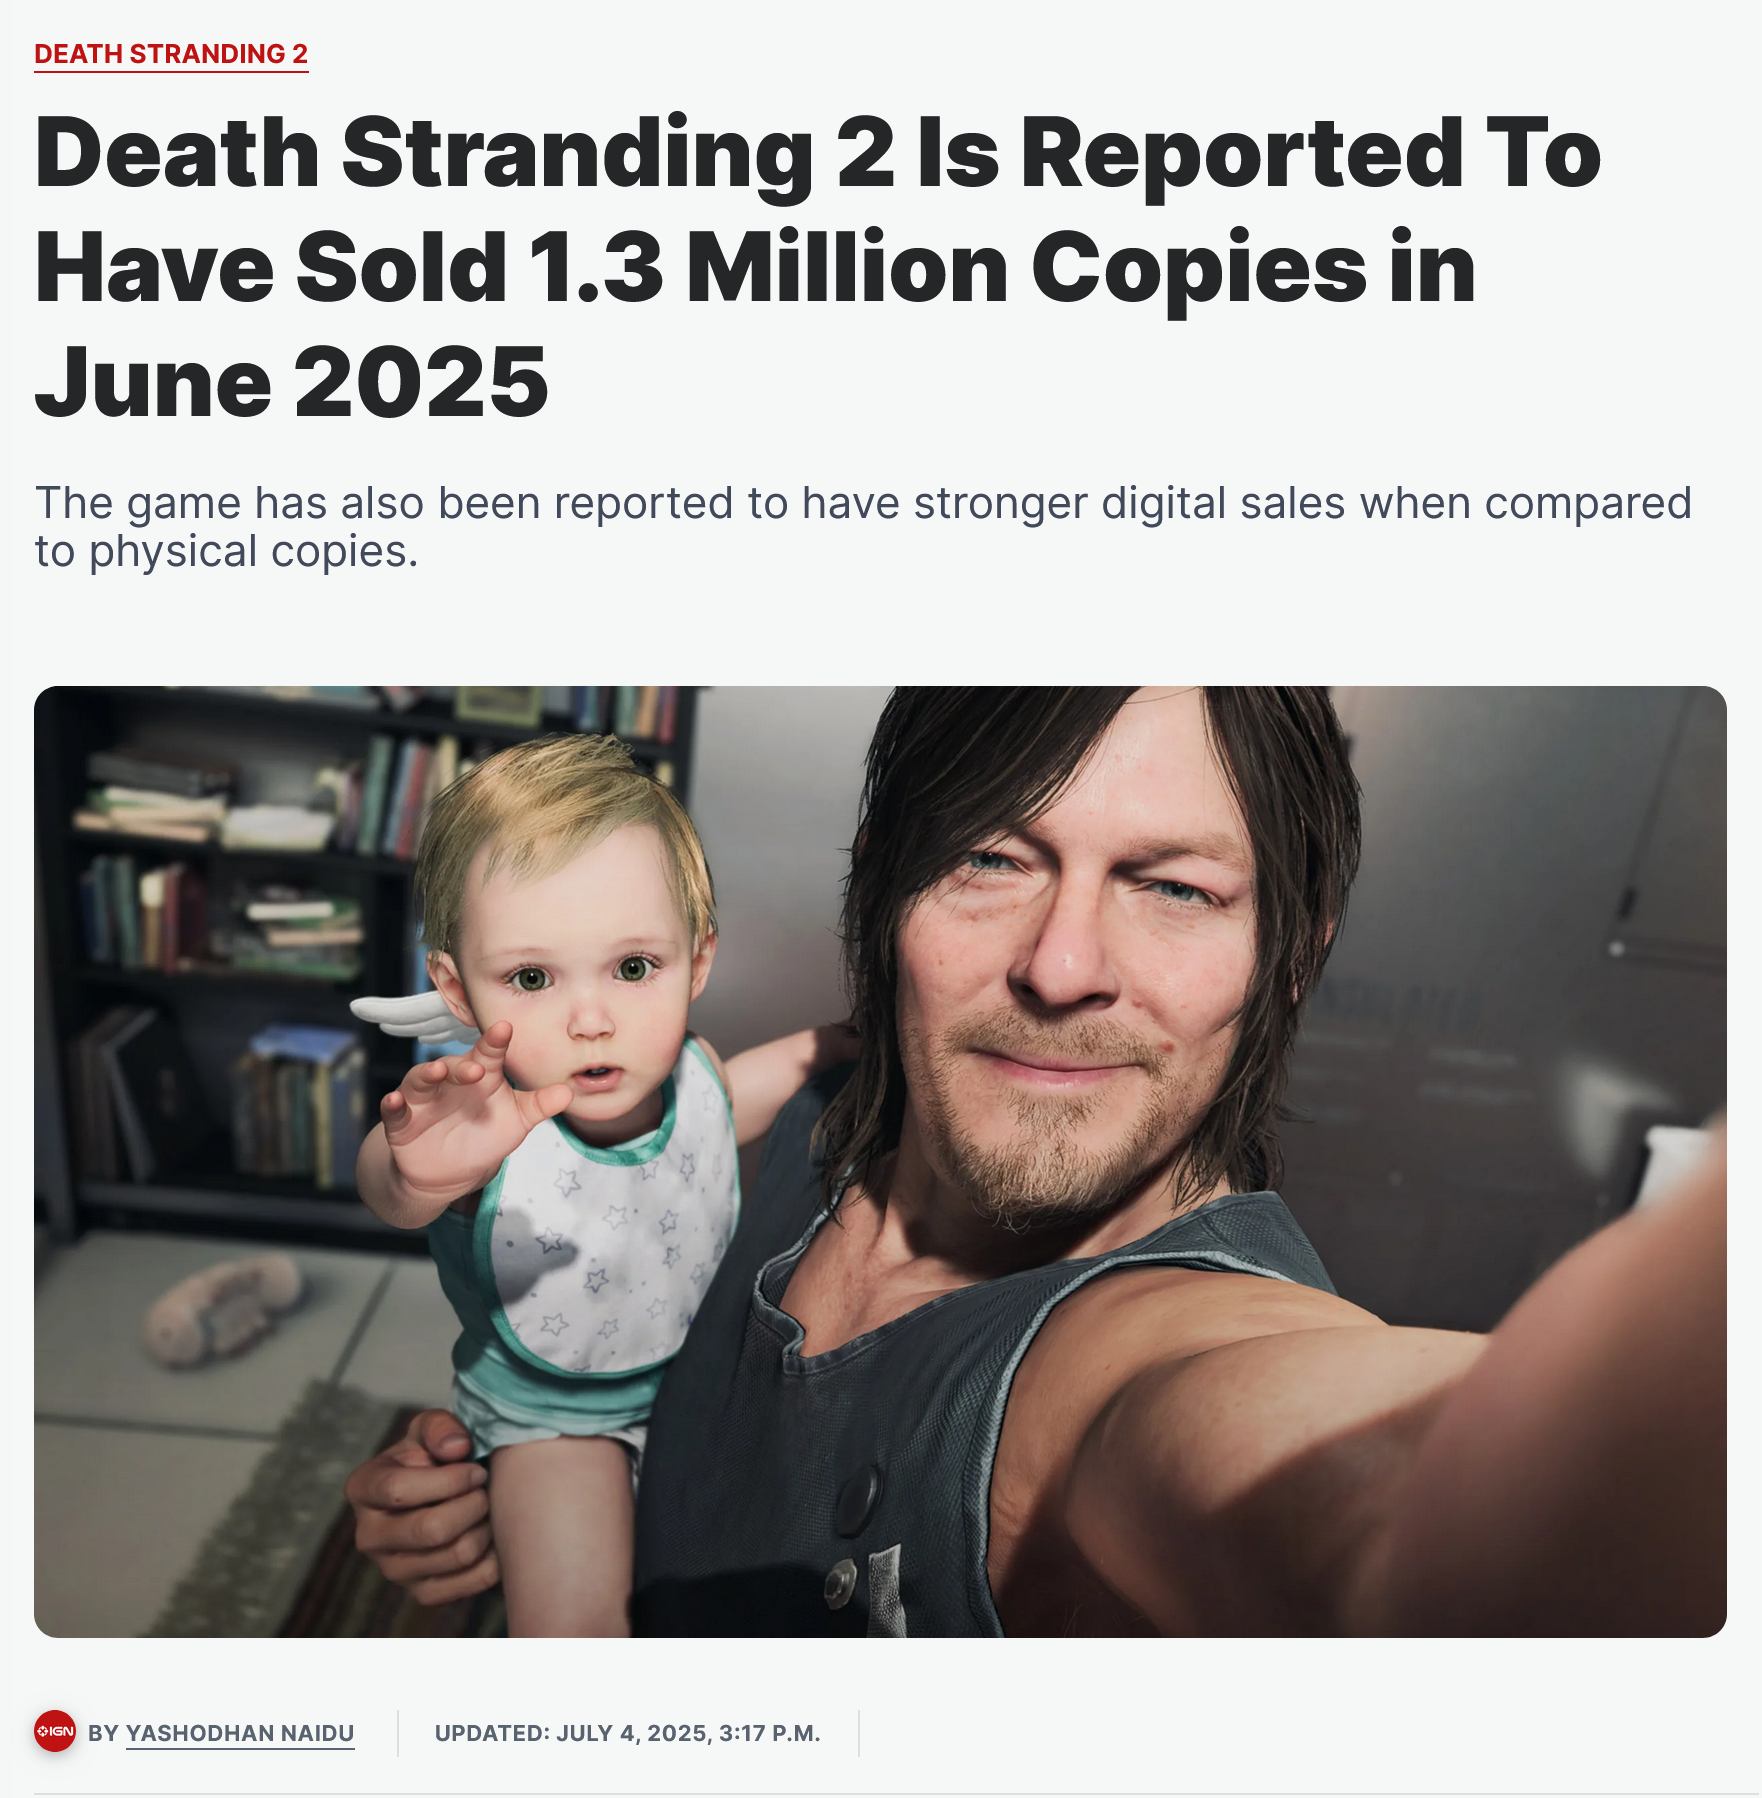
Task: Click the 'BY' label before the author name
Action: click(103, 1733)
